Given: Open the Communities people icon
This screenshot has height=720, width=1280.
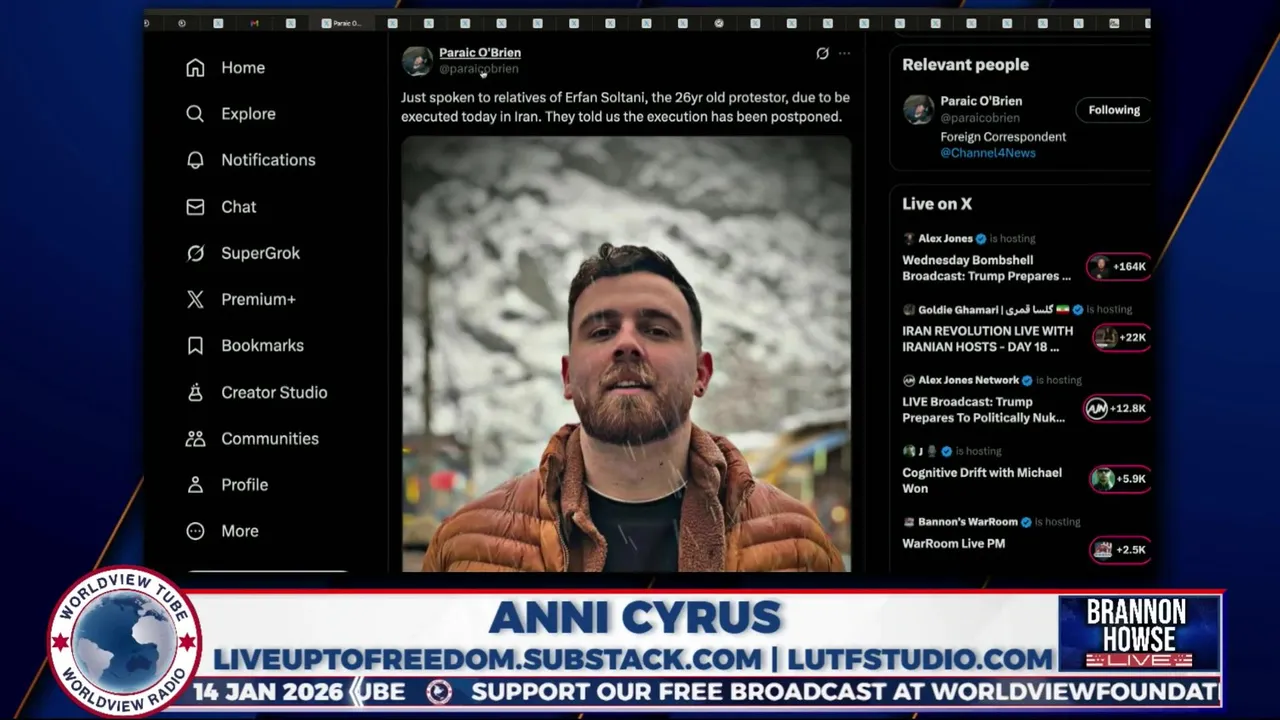Looking at the screenshot, I should pos(195,438).
